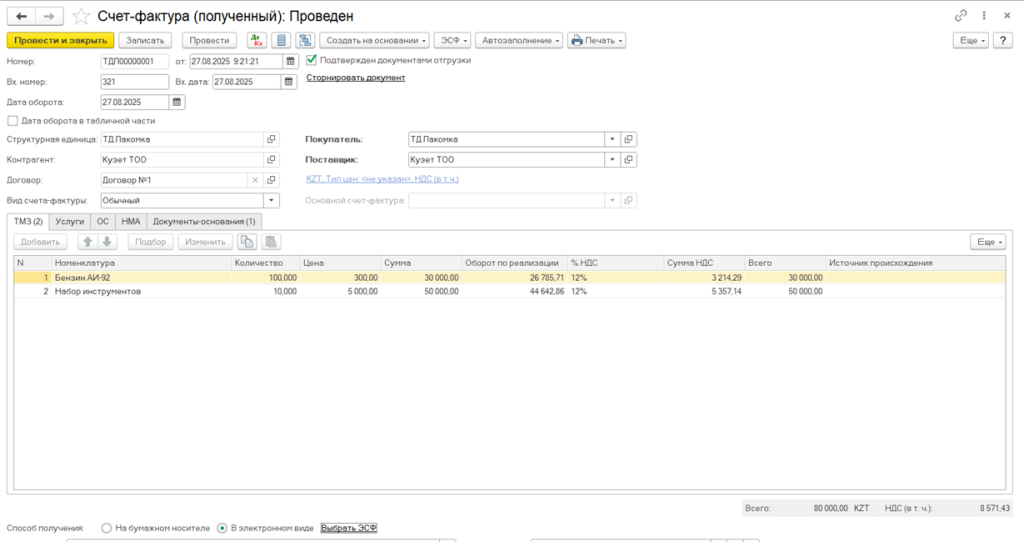Open the Покупатель dropdown list
This screenshot has height=542, width=1024.
pos(611,140)
